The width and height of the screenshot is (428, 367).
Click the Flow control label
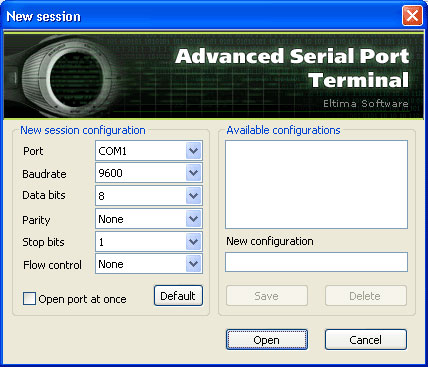point(52,265)
